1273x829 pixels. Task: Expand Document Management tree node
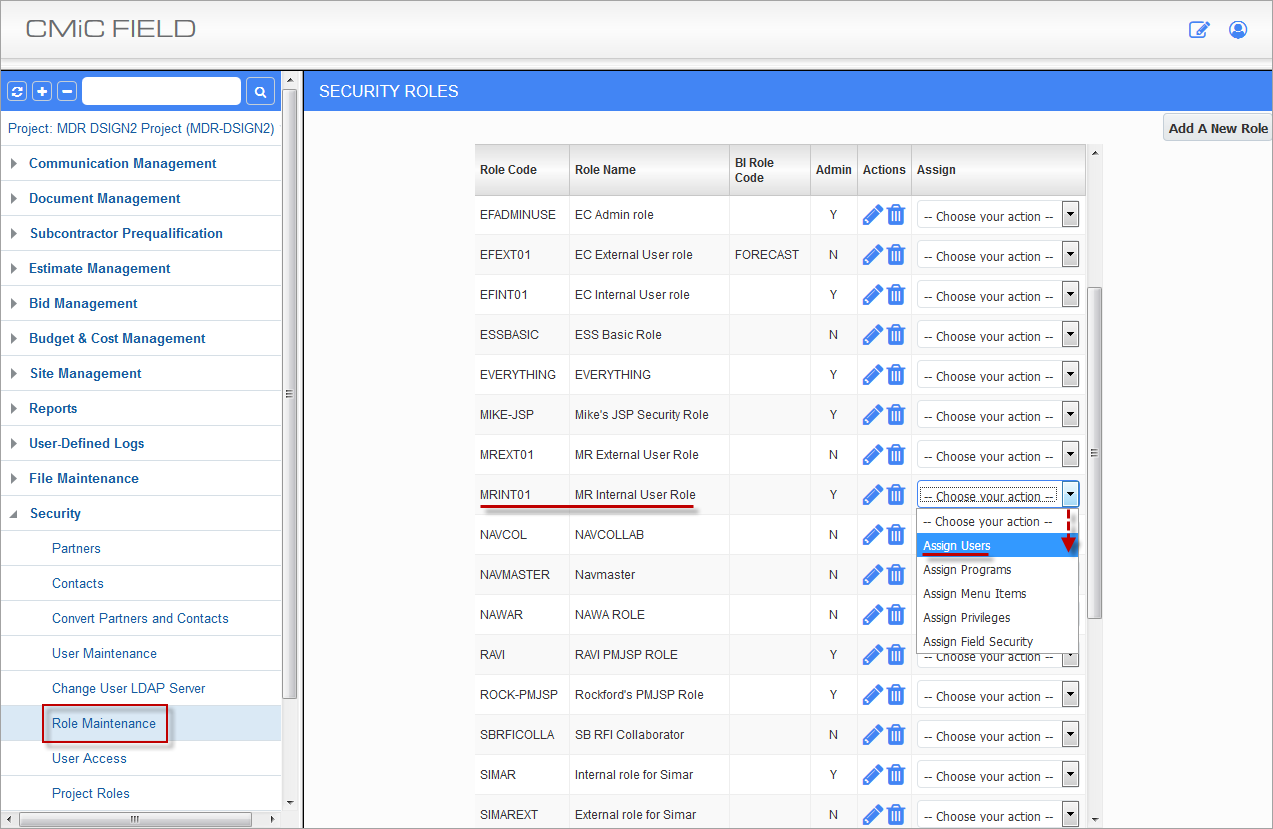14,198
